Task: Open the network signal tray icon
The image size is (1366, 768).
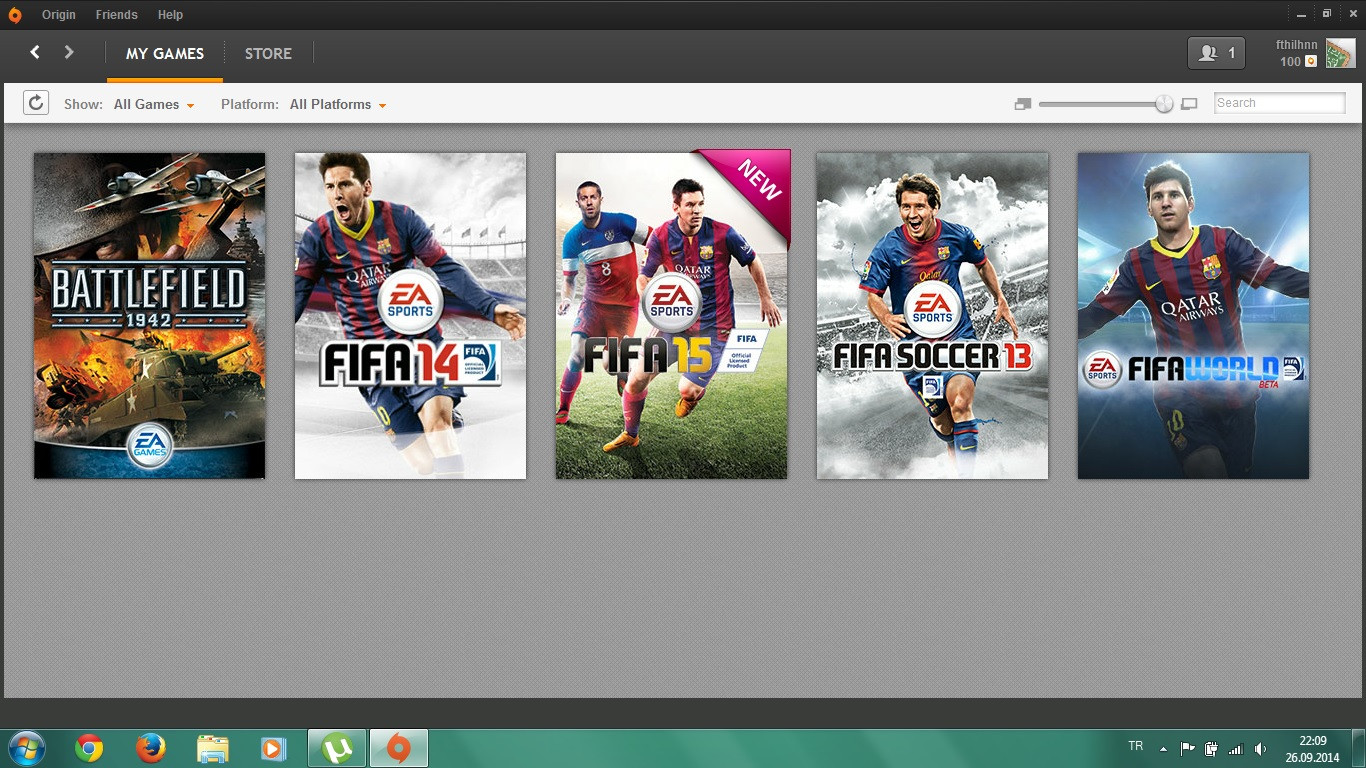Action: click(x=1236, y=748)
